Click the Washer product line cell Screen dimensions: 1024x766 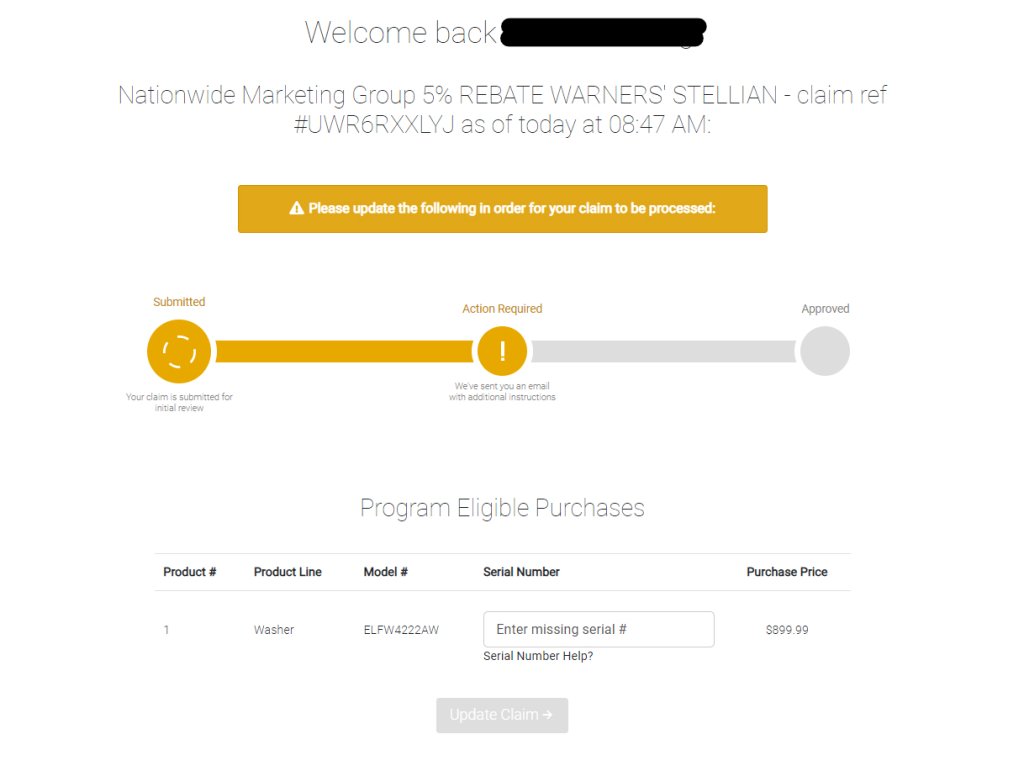[274, 630]
